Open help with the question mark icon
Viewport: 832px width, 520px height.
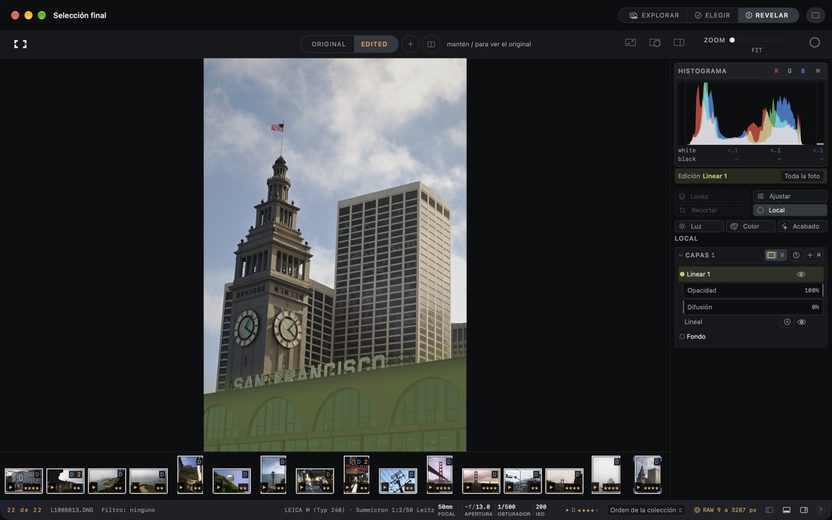pyautogui.click(x=820, y=510)
